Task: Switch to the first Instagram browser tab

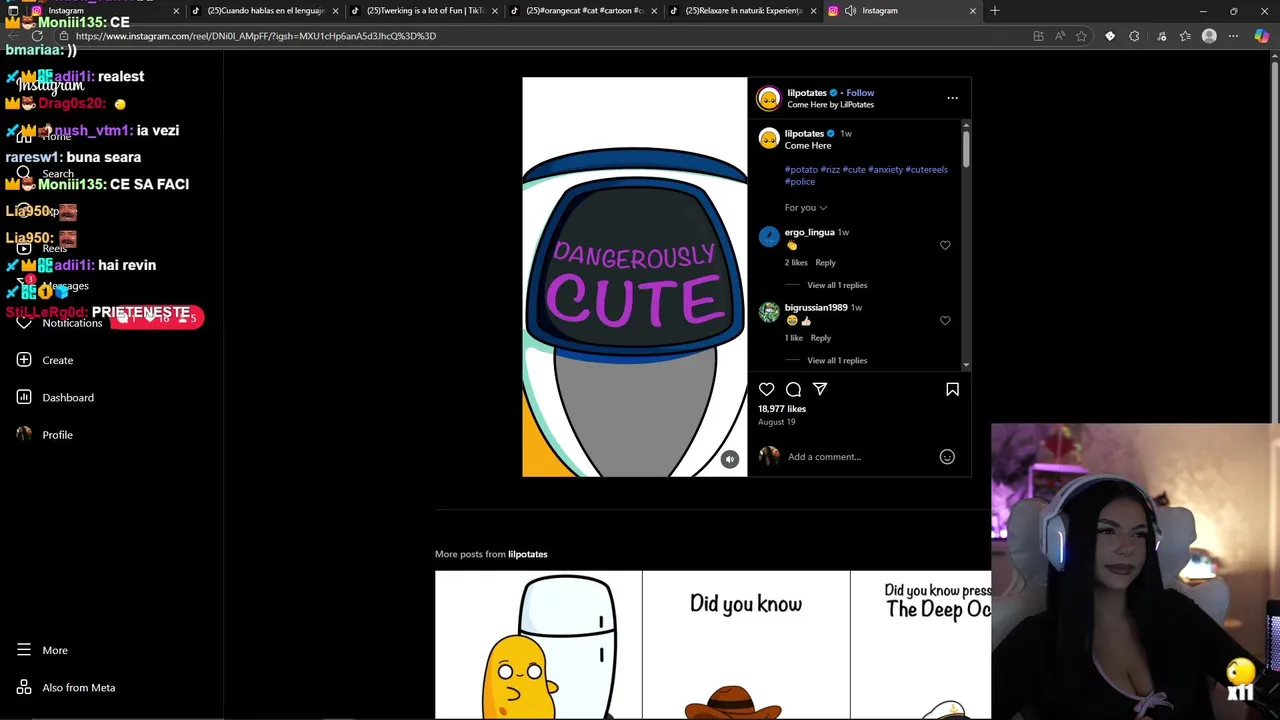Action: point(105,11)
